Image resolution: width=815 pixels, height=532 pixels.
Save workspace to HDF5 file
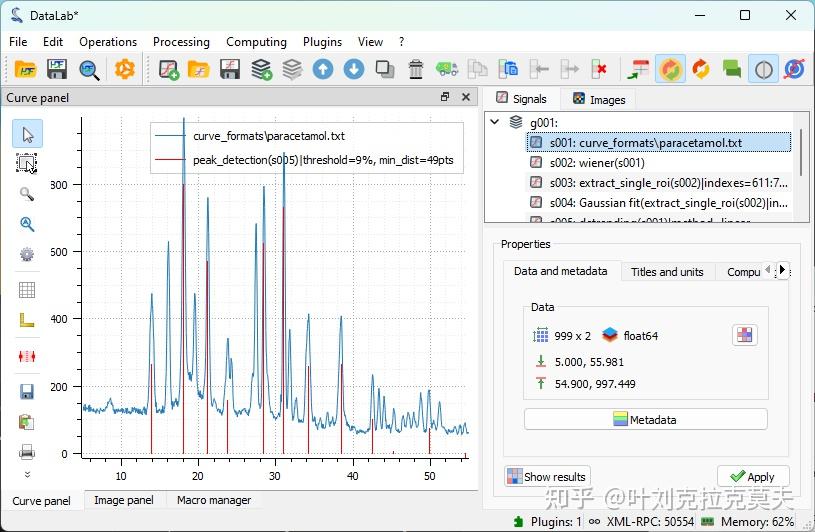pos(57,69)
